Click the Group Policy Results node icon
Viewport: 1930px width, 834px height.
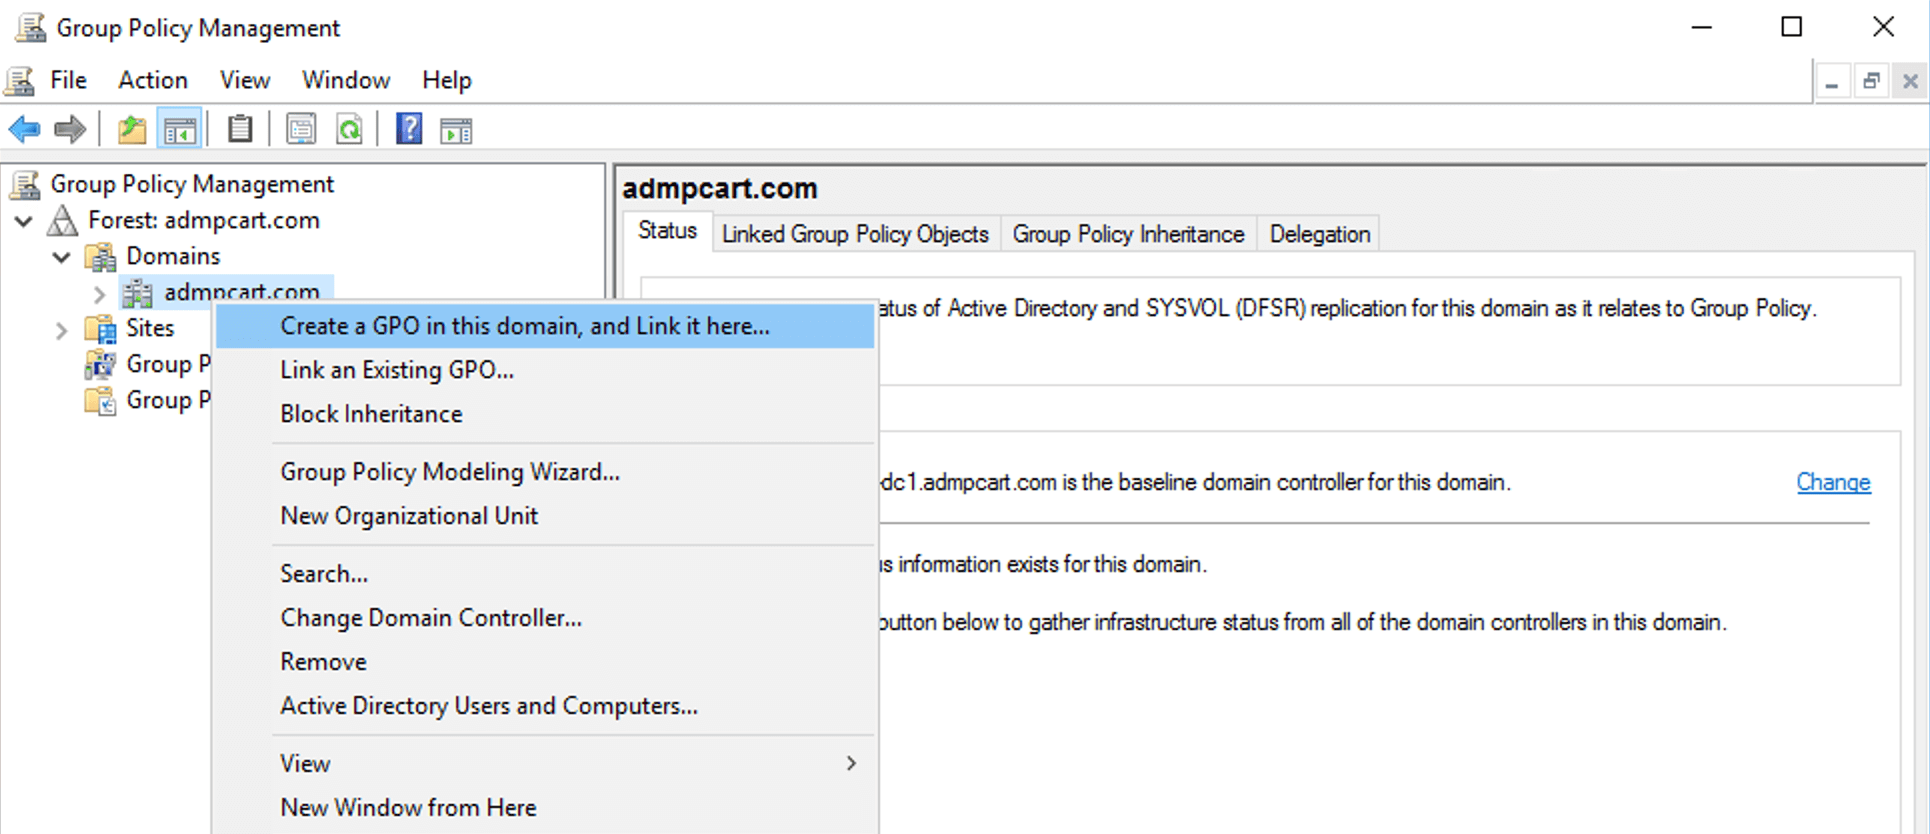tap(100, 401)
